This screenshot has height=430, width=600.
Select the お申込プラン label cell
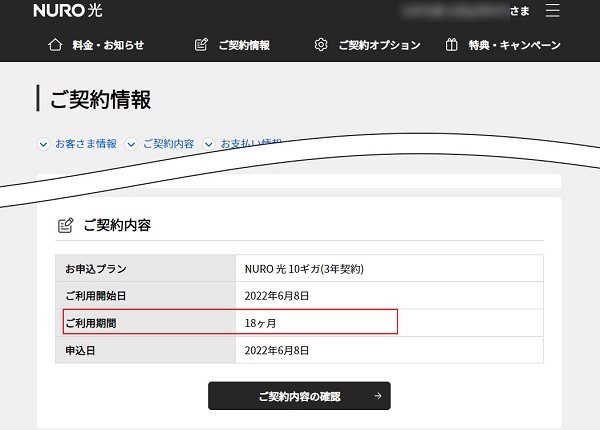pyautogui.click(x=145, y=269)
